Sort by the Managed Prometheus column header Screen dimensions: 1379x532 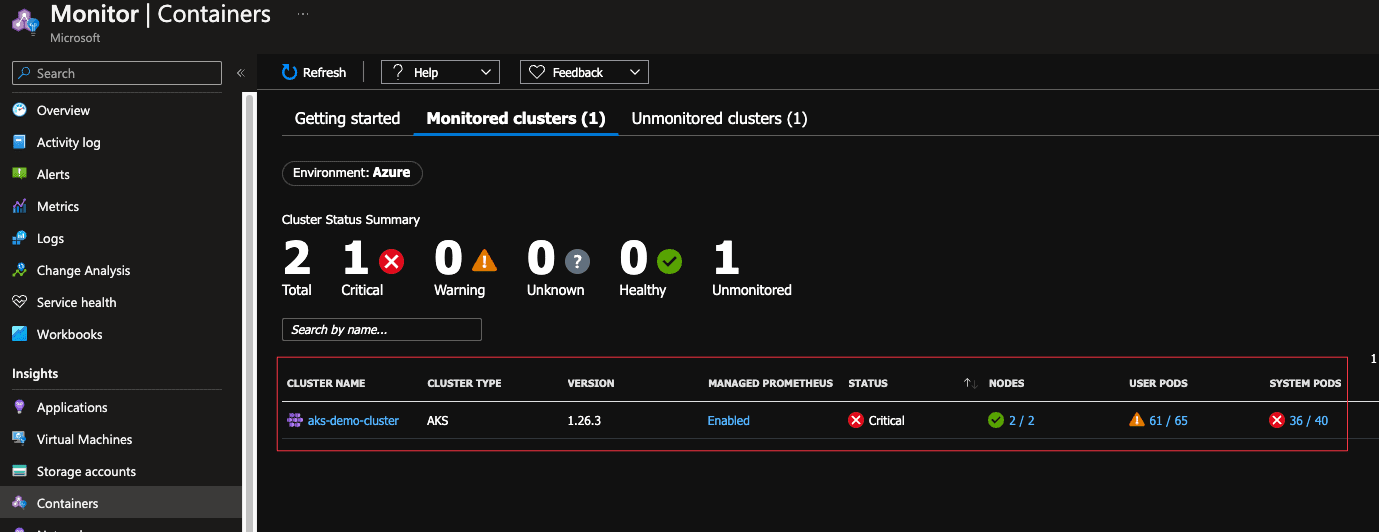click(770, 383)
